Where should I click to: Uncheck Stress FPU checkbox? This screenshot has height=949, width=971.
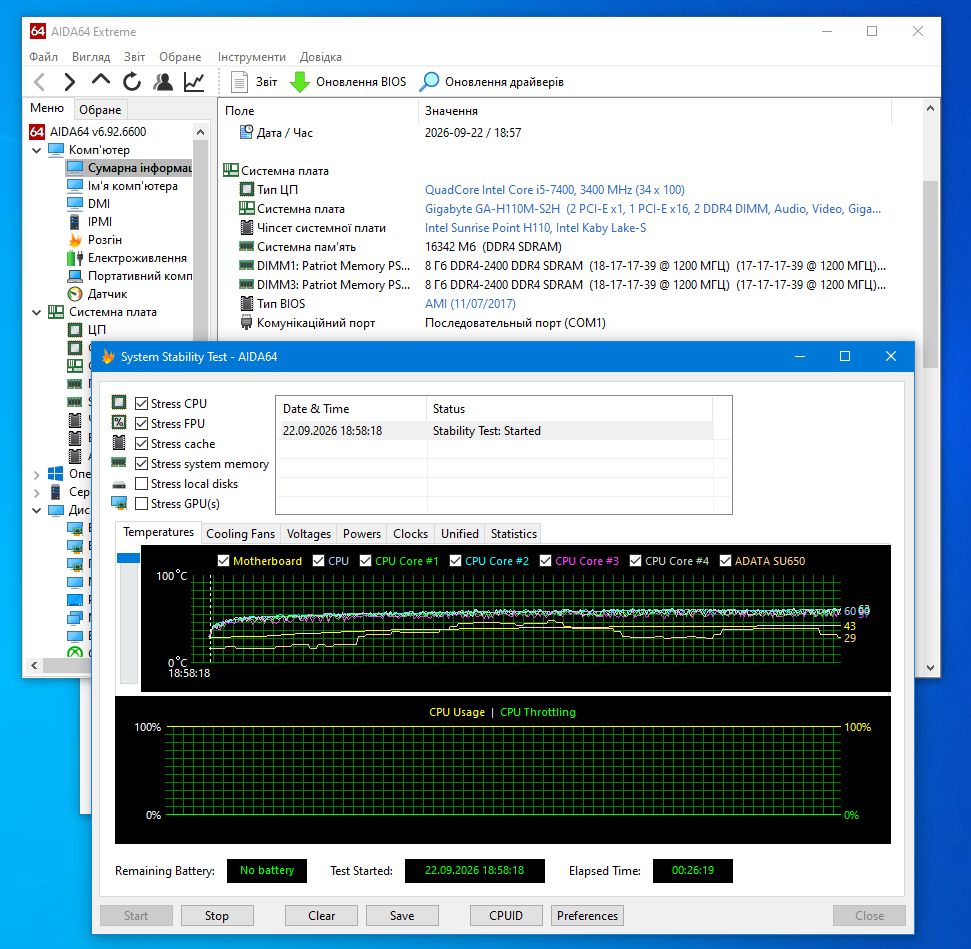pos(141,423)
